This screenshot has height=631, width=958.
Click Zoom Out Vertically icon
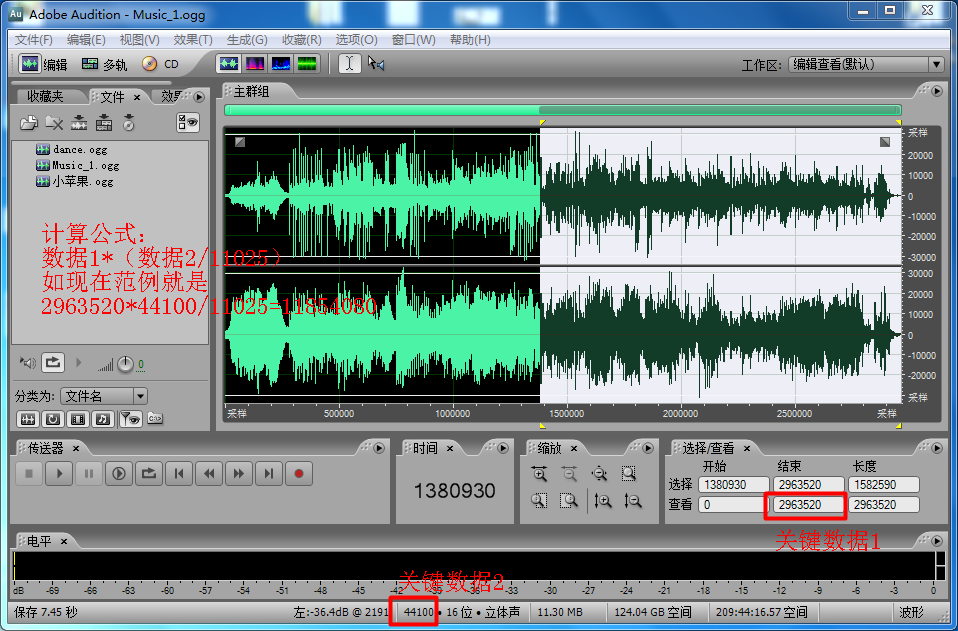(x=632, y=501)
